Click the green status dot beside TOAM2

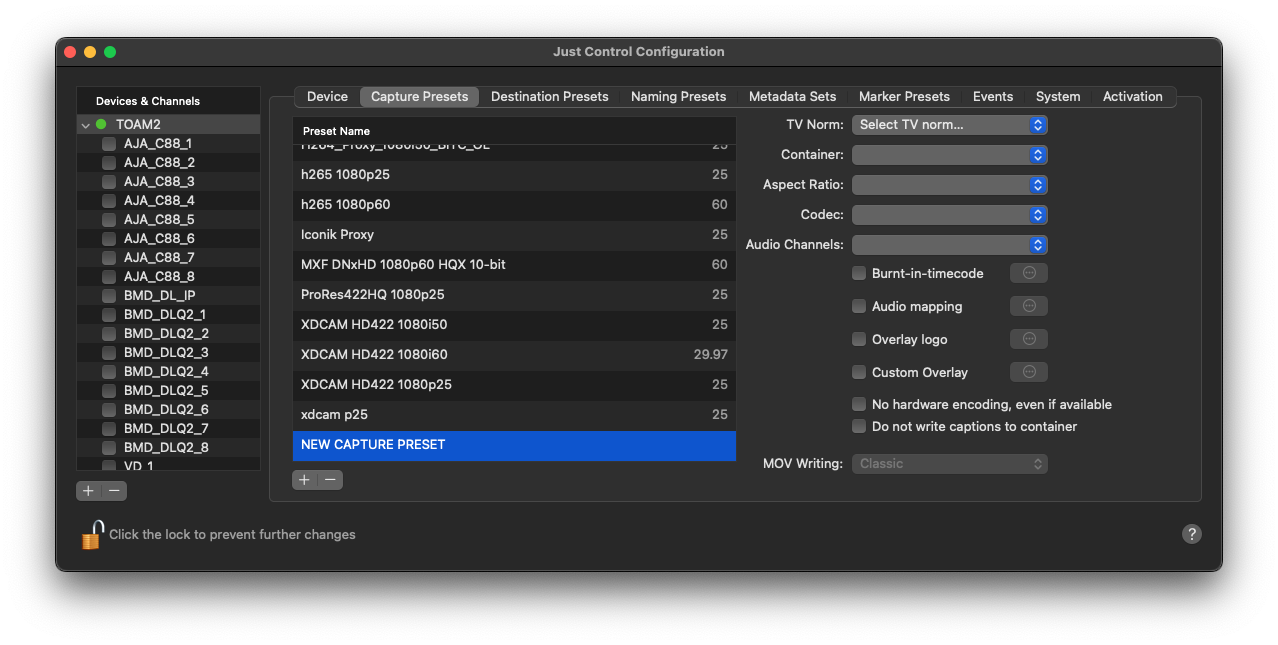pos(101,124)
